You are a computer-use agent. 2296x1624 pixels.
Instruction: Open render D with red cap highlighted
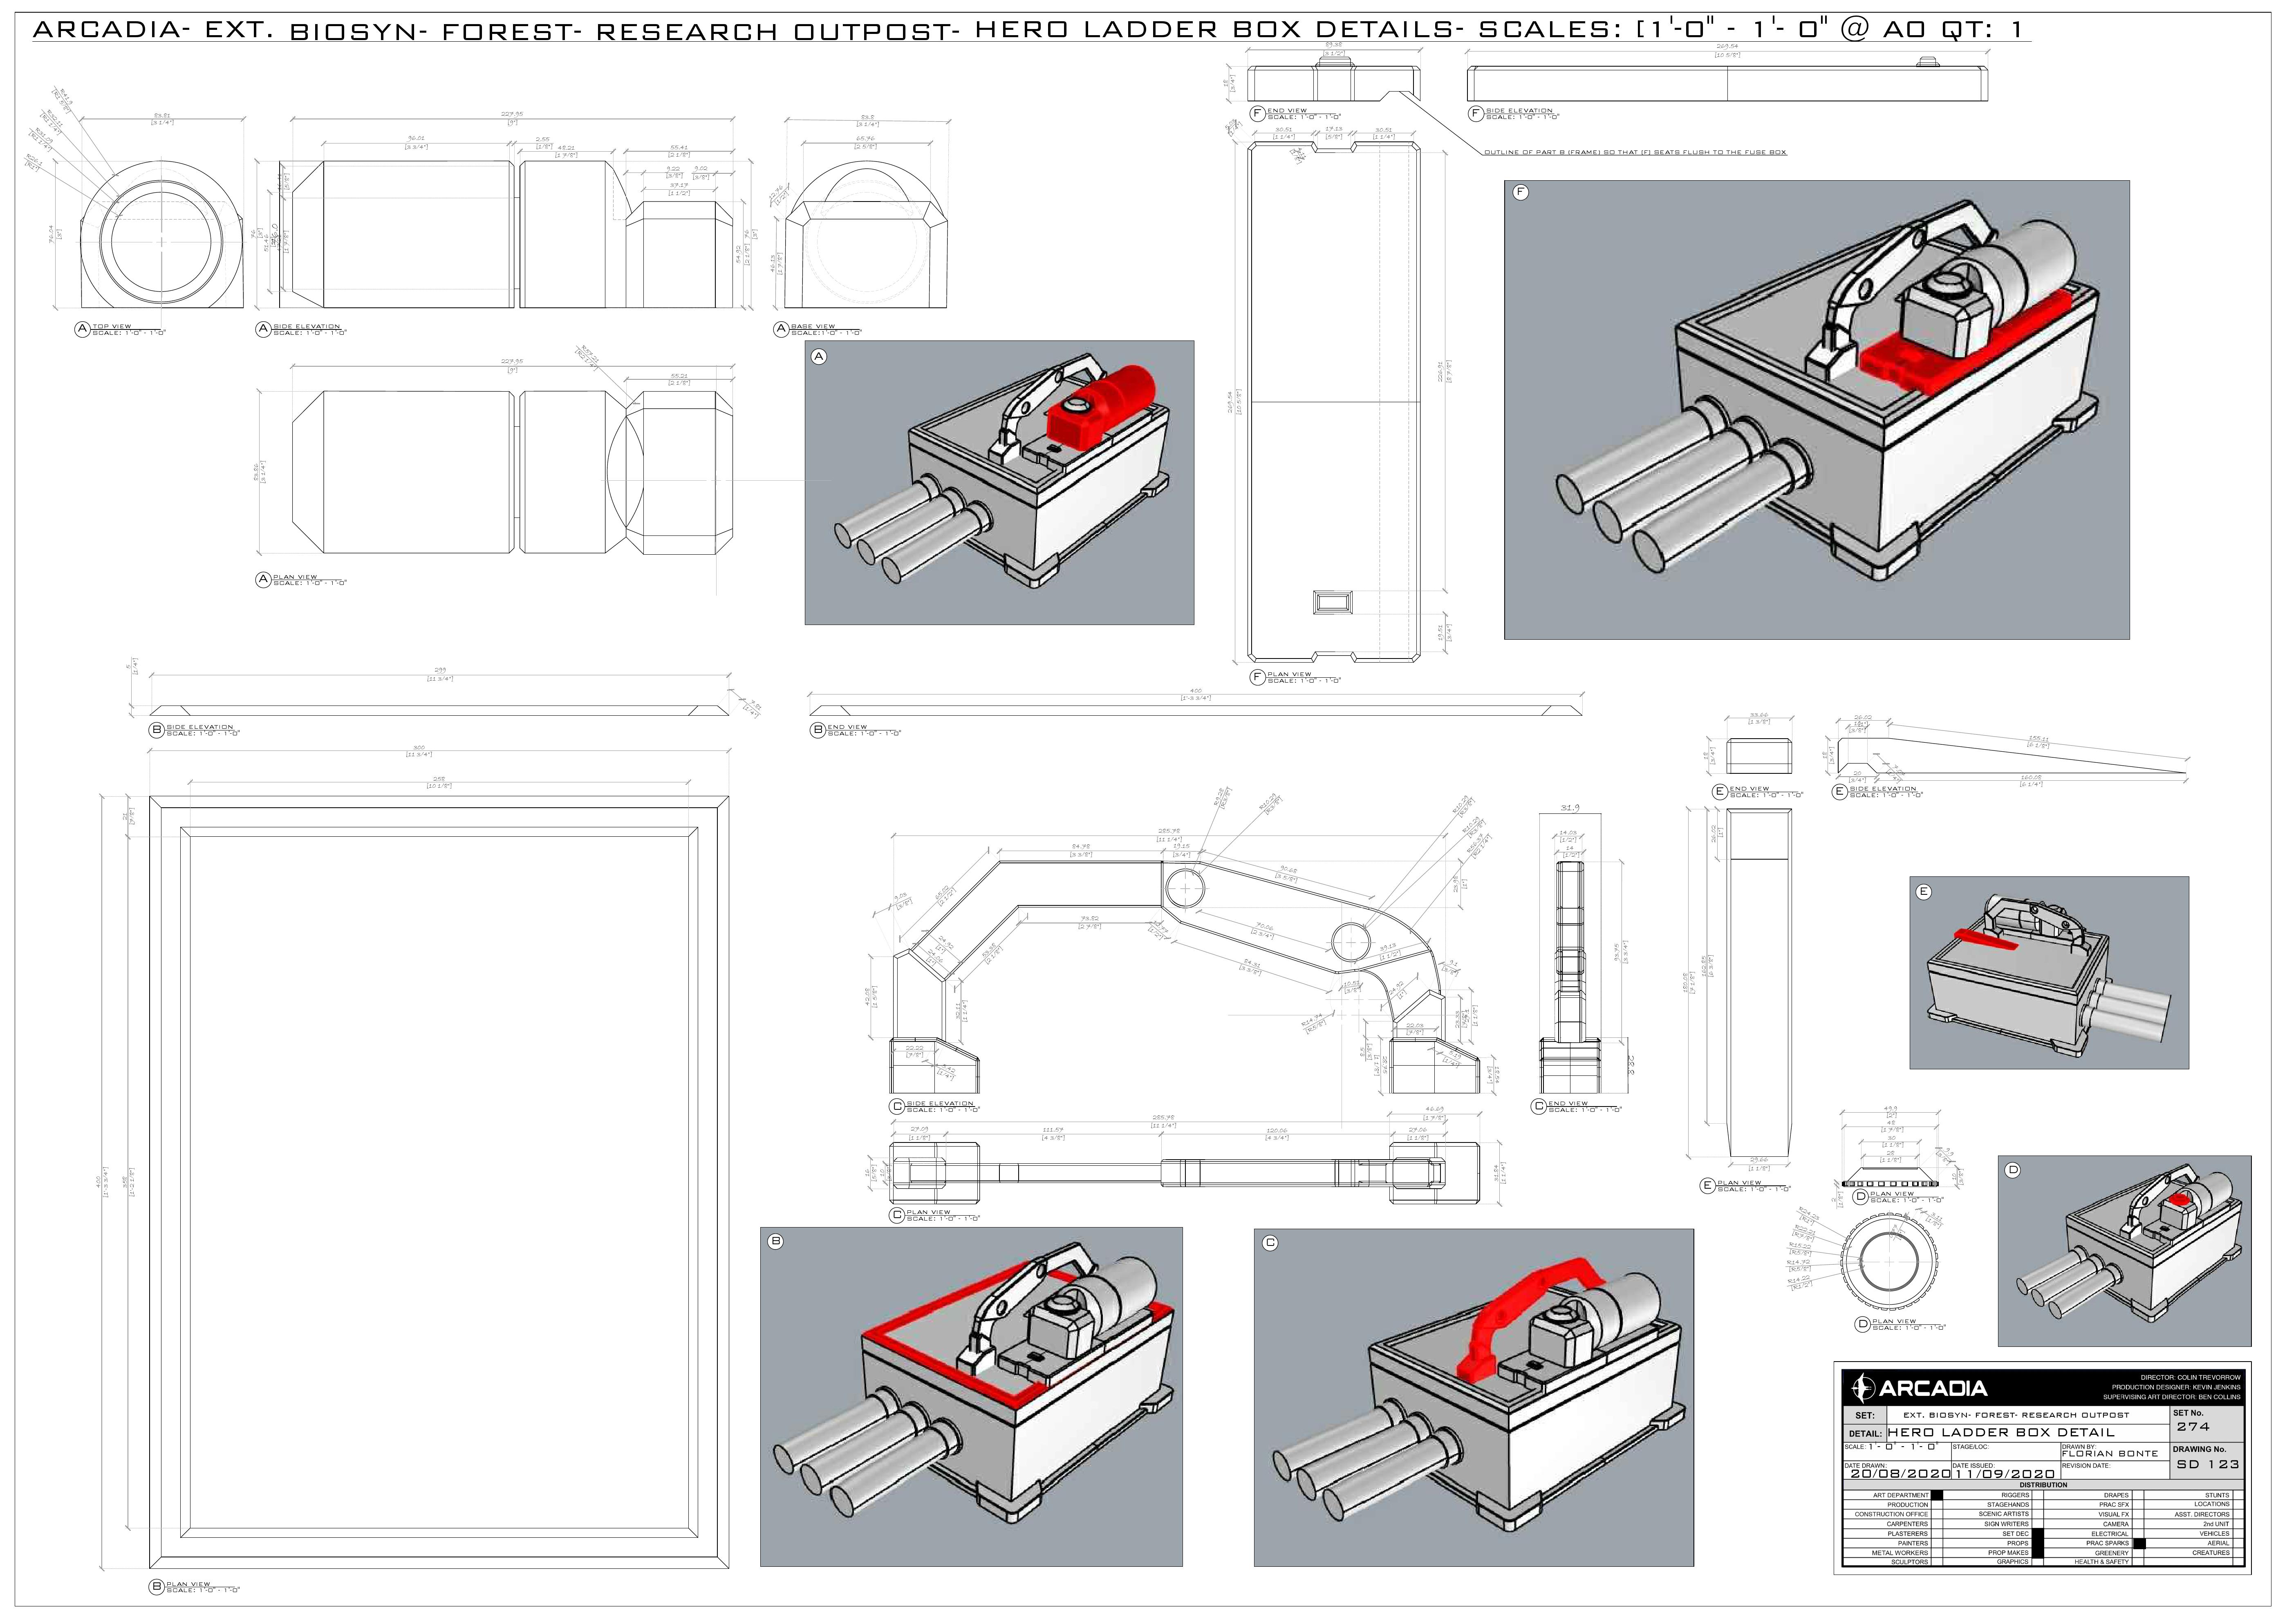tap(2125, 1251)
